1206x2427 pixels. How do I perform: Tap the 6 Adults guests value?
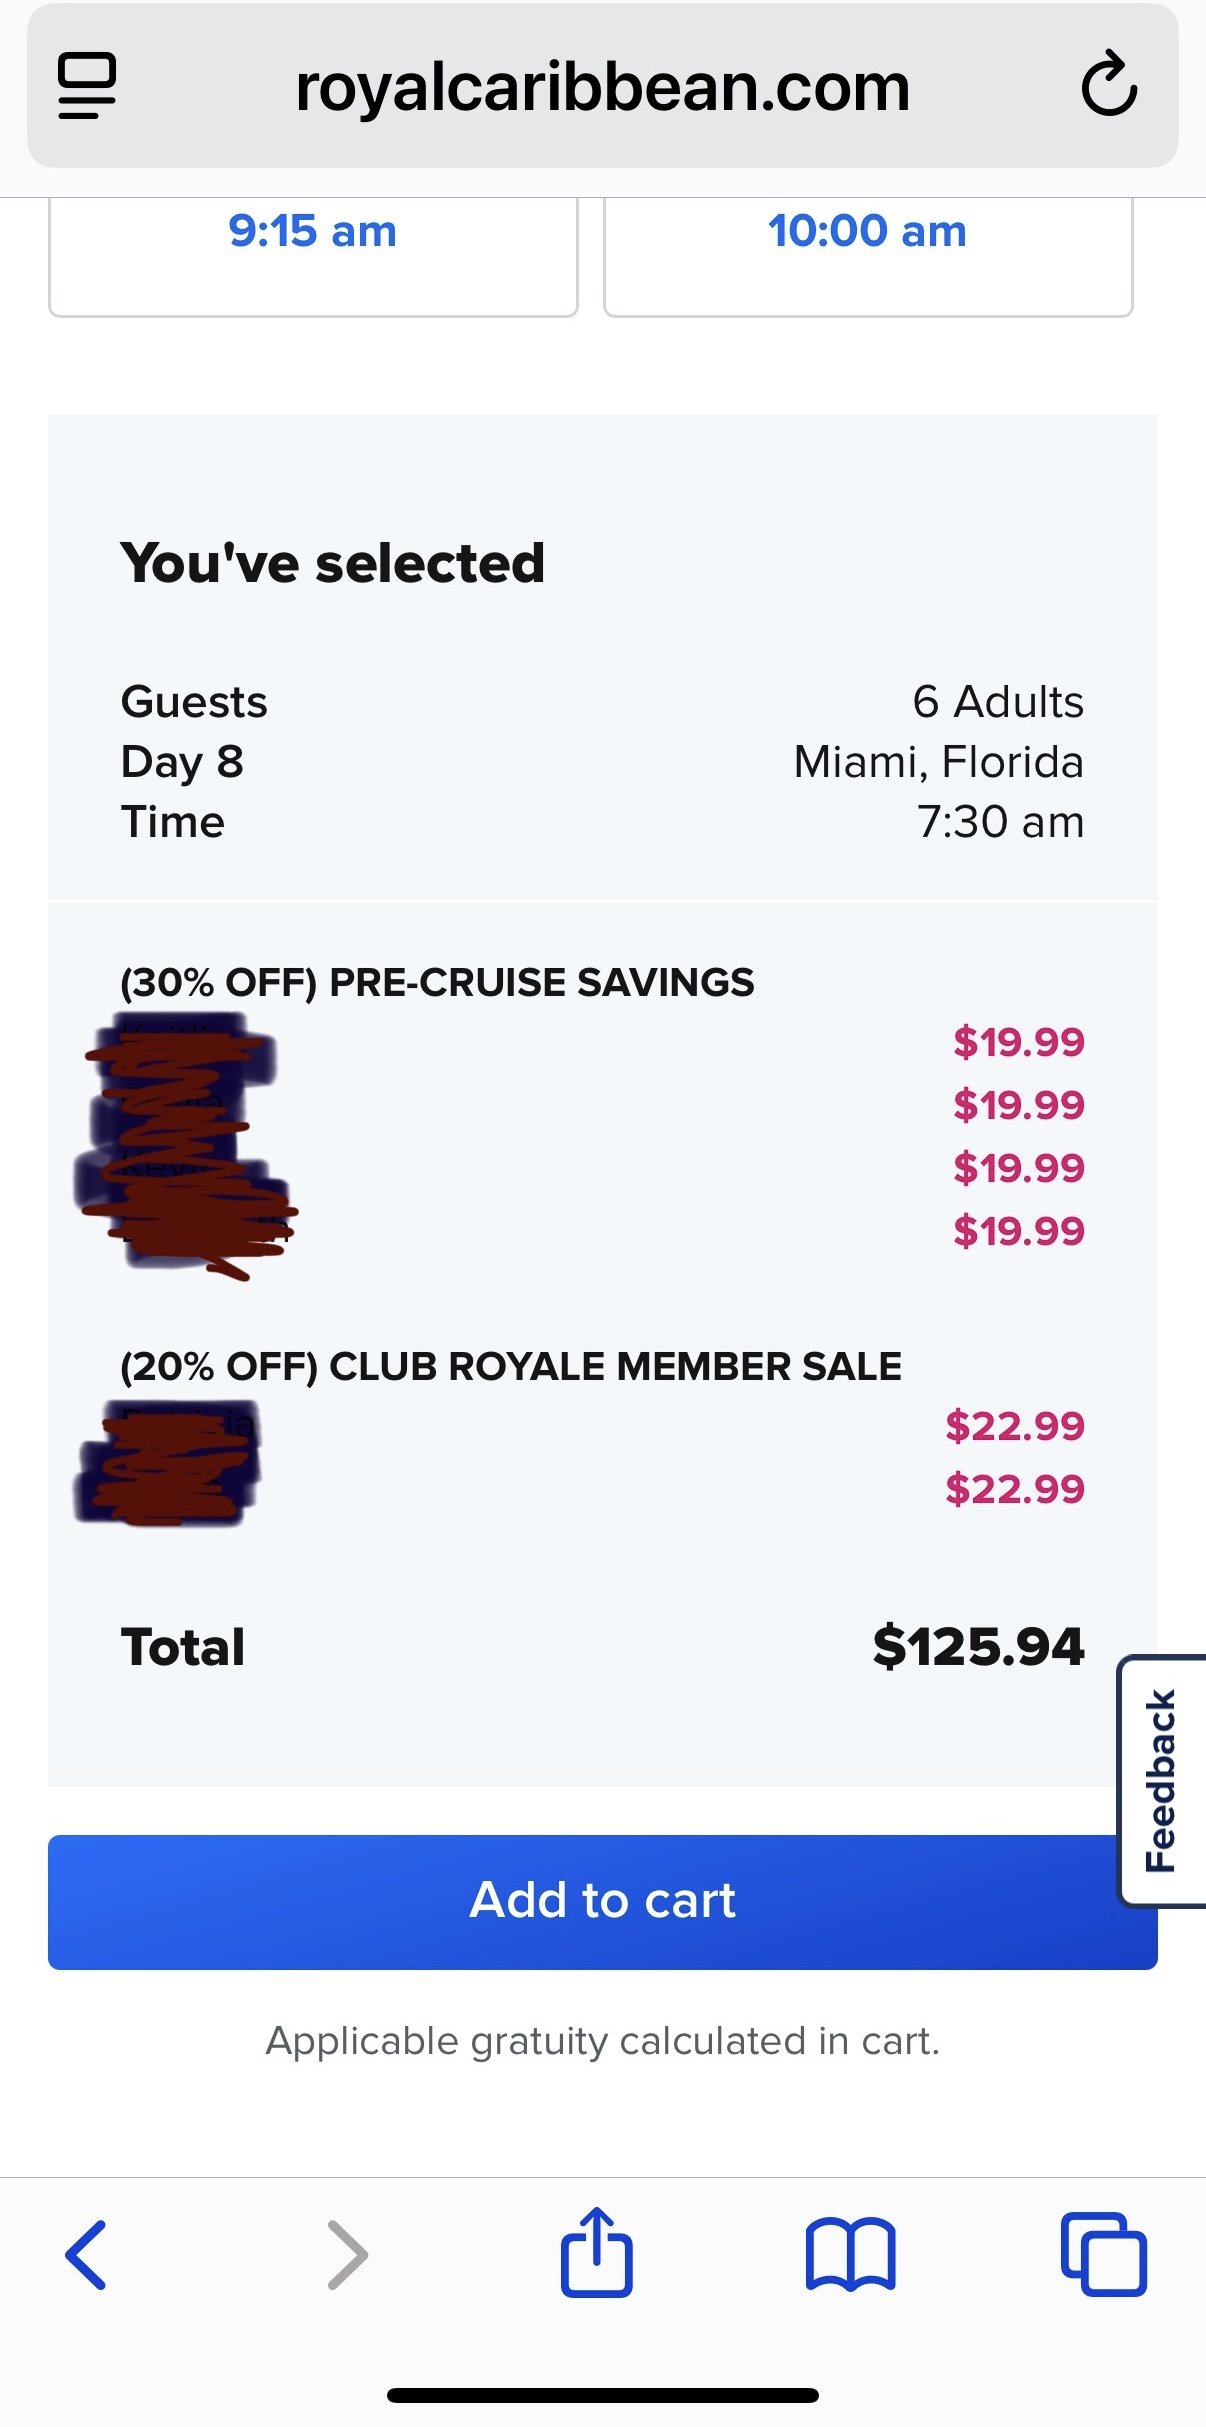(998, 702)
